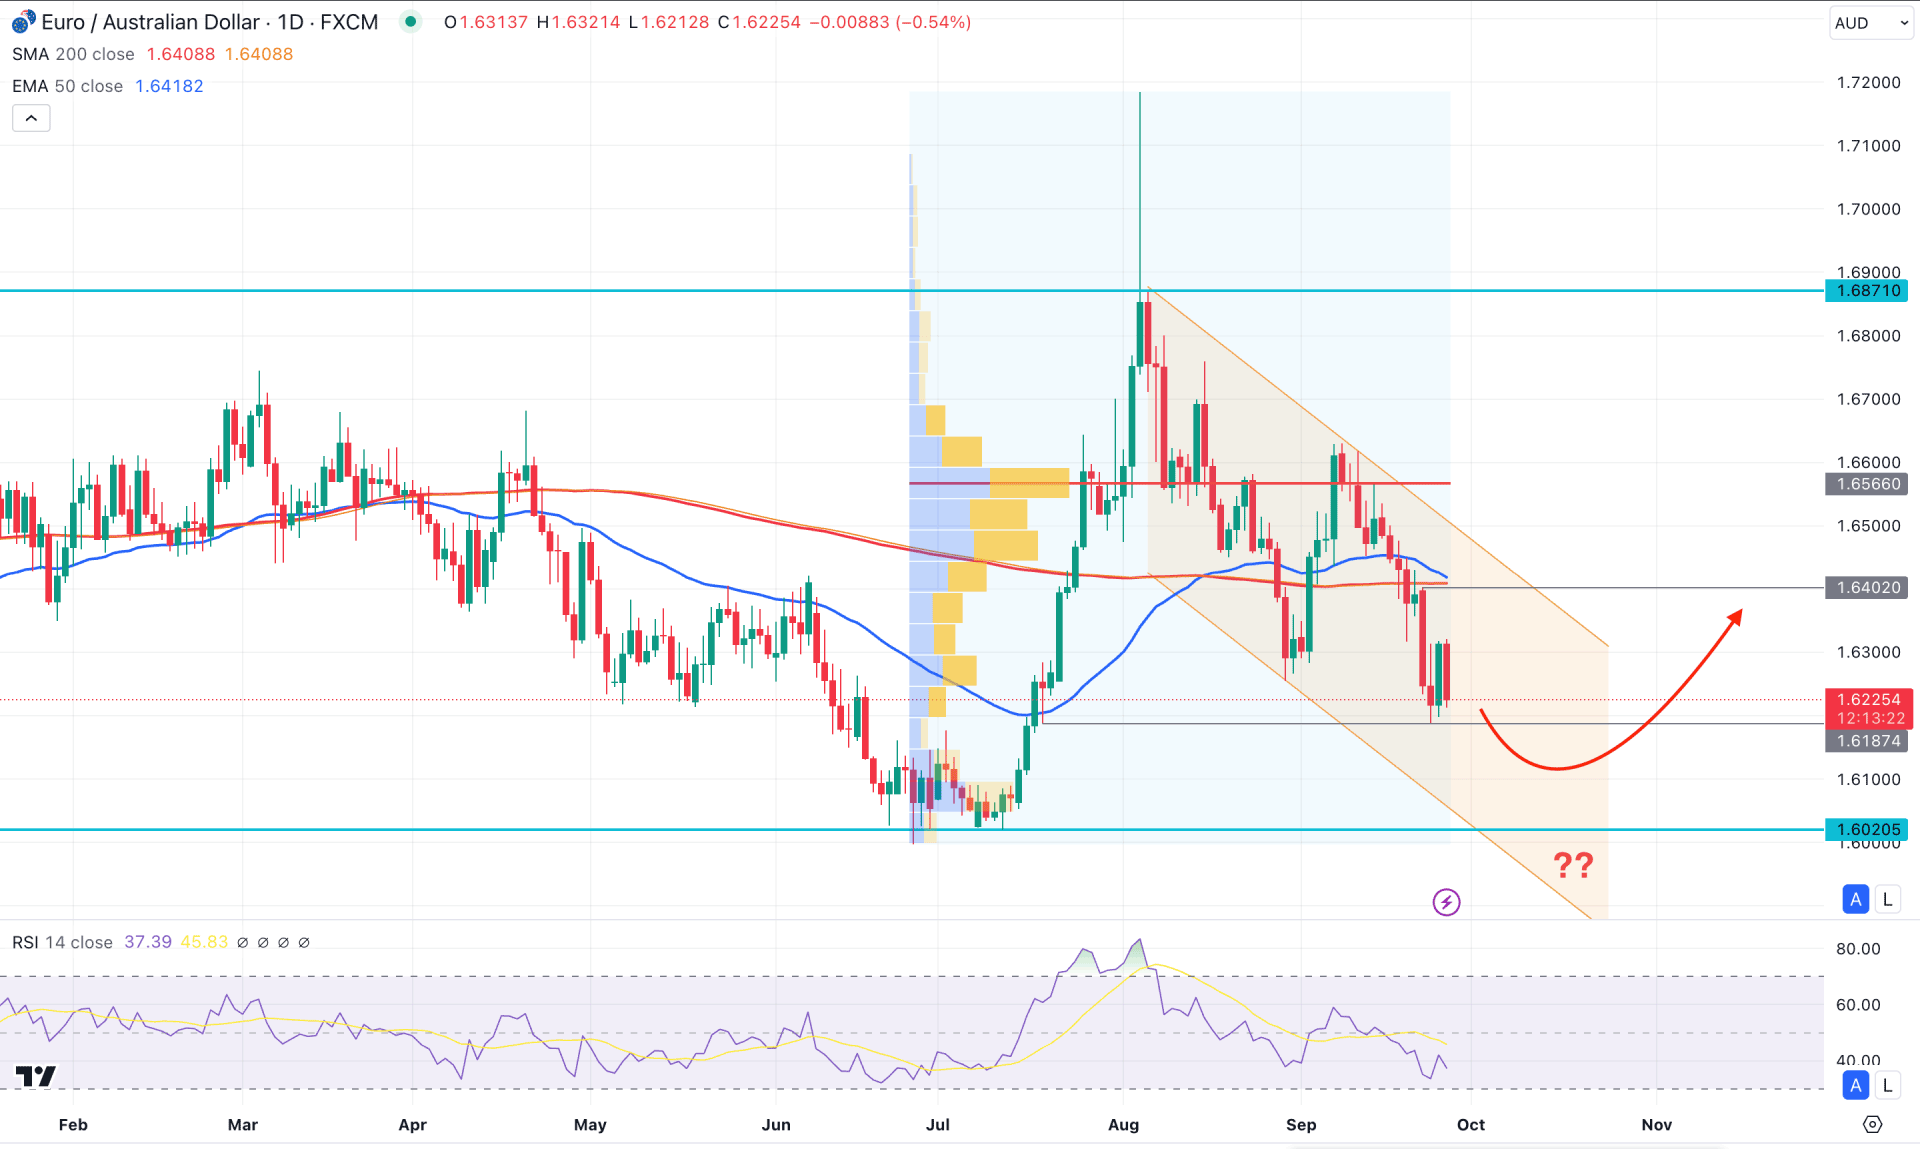The image size is (1920, 1149).
Task: Click the 1.72000 price axis value
Action: click(x=1868, y=83)
